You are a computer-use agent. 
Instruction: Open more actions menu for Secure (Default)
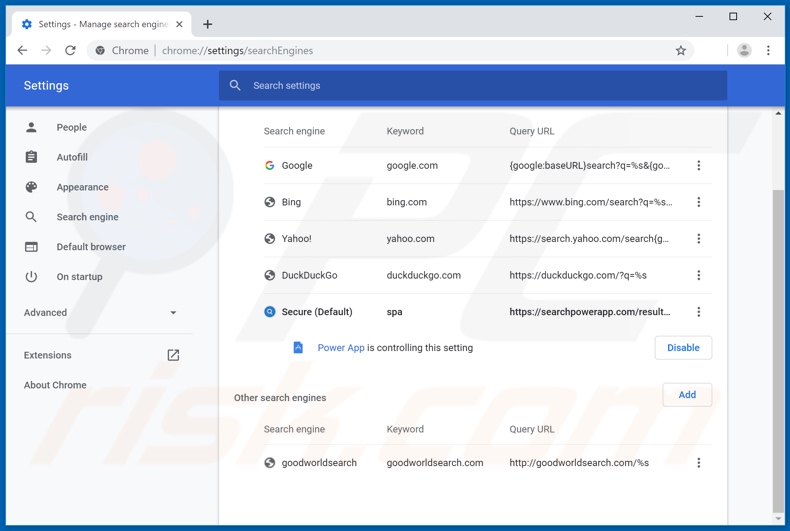click(698, 312)
